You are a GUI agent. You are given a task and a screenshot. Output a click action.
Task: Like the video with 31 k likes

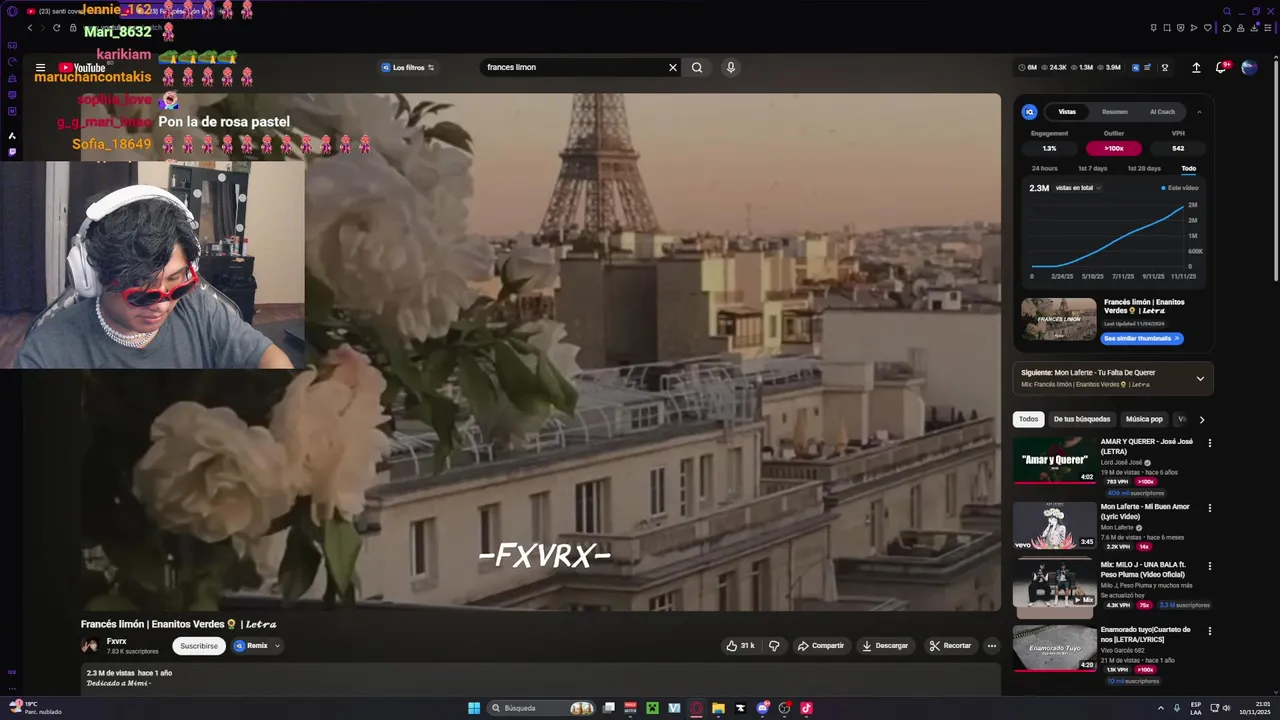[741, 646]
